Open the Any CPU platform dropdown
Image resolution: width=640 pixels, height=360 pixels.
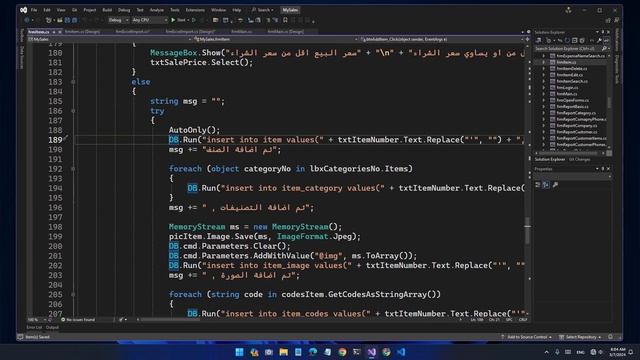(149, 20)
